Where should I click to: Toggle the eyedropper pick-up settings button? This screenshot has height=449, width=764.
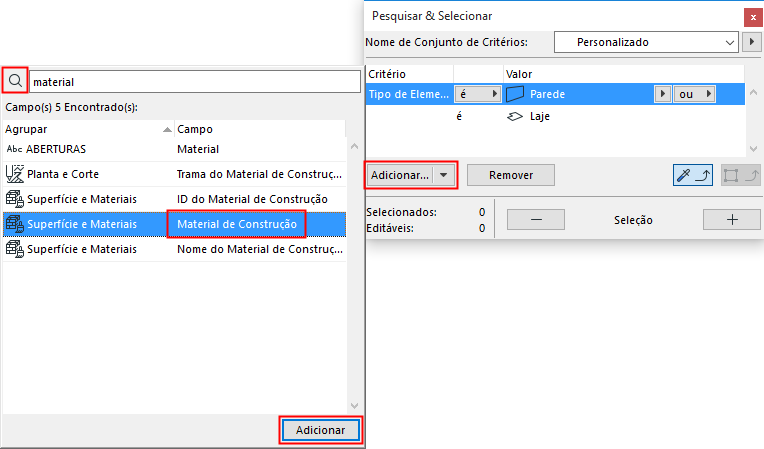693,175
